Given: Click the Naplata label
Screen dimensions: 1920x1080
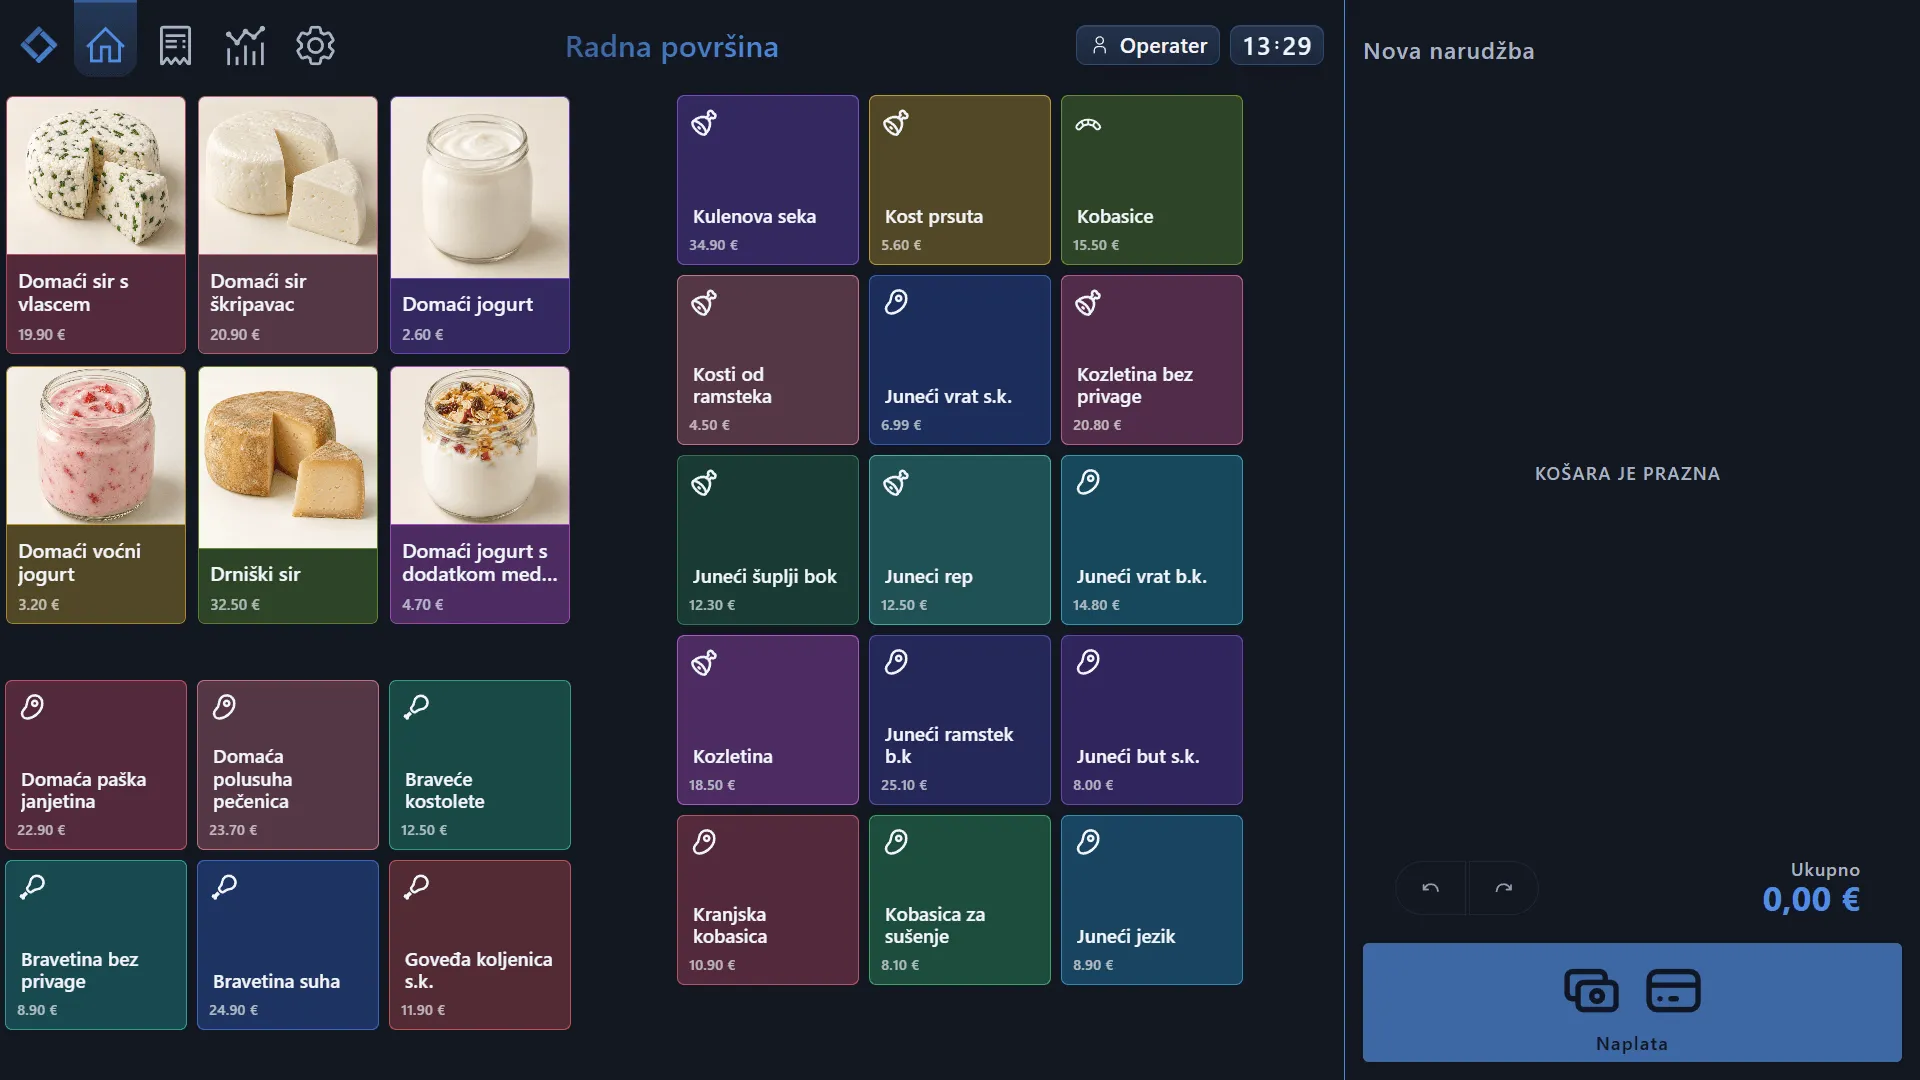Looking at the screenshot, I should tap(1632, 1043).
